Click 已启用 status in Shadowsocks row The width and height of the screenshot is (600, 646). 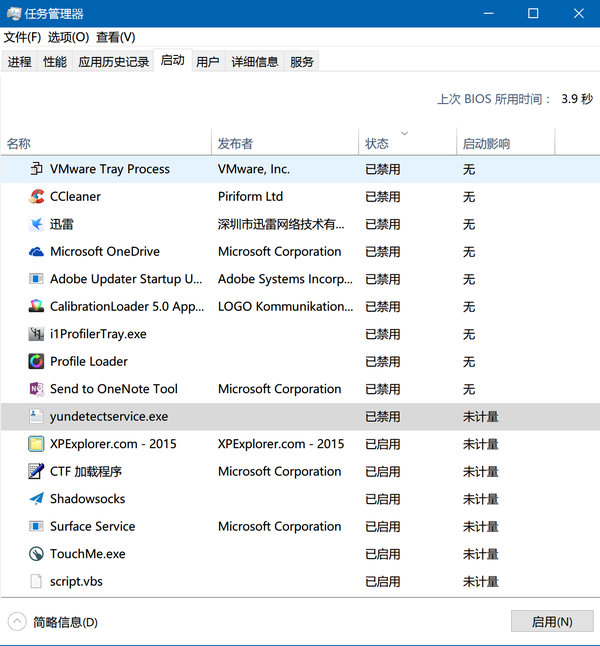click(383, 499)
